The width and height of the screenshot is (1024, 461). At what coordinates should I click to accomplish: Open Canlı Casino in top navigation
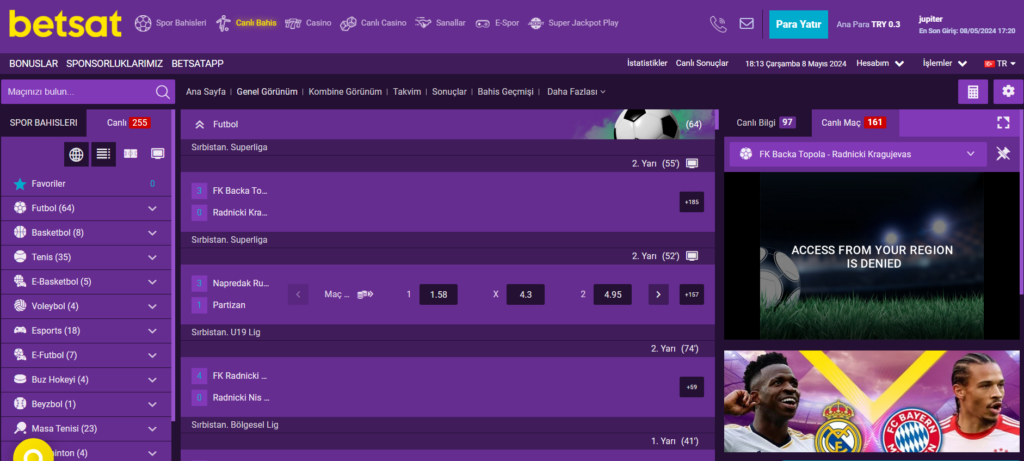tap(374, 24)
